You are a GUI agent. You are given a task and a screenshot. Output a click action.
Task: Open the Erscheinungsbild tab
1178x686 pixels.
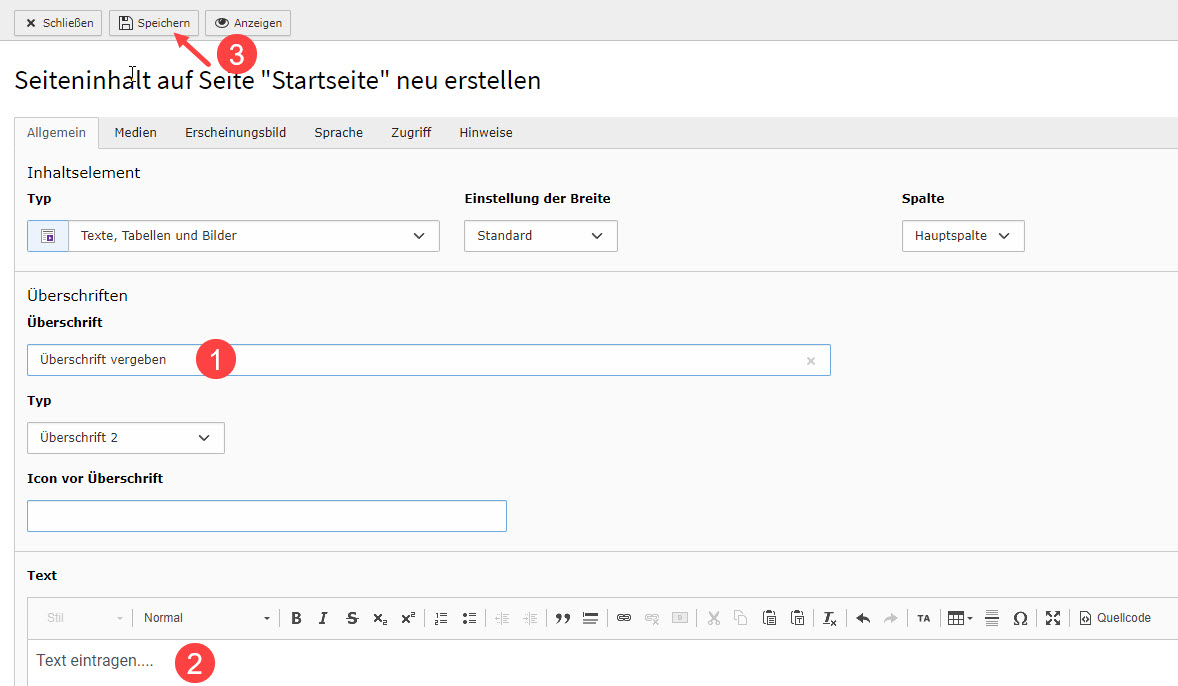point(235,133)
